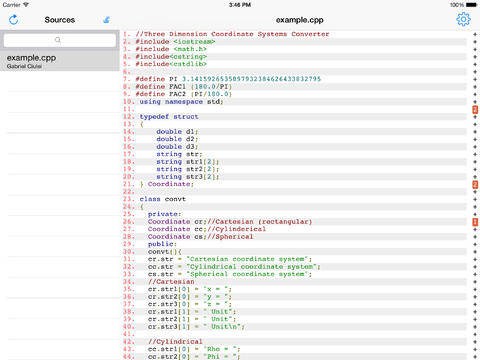480x360 pixels.
Task: Tap example.cpp title in header
Action: (300, 20)
